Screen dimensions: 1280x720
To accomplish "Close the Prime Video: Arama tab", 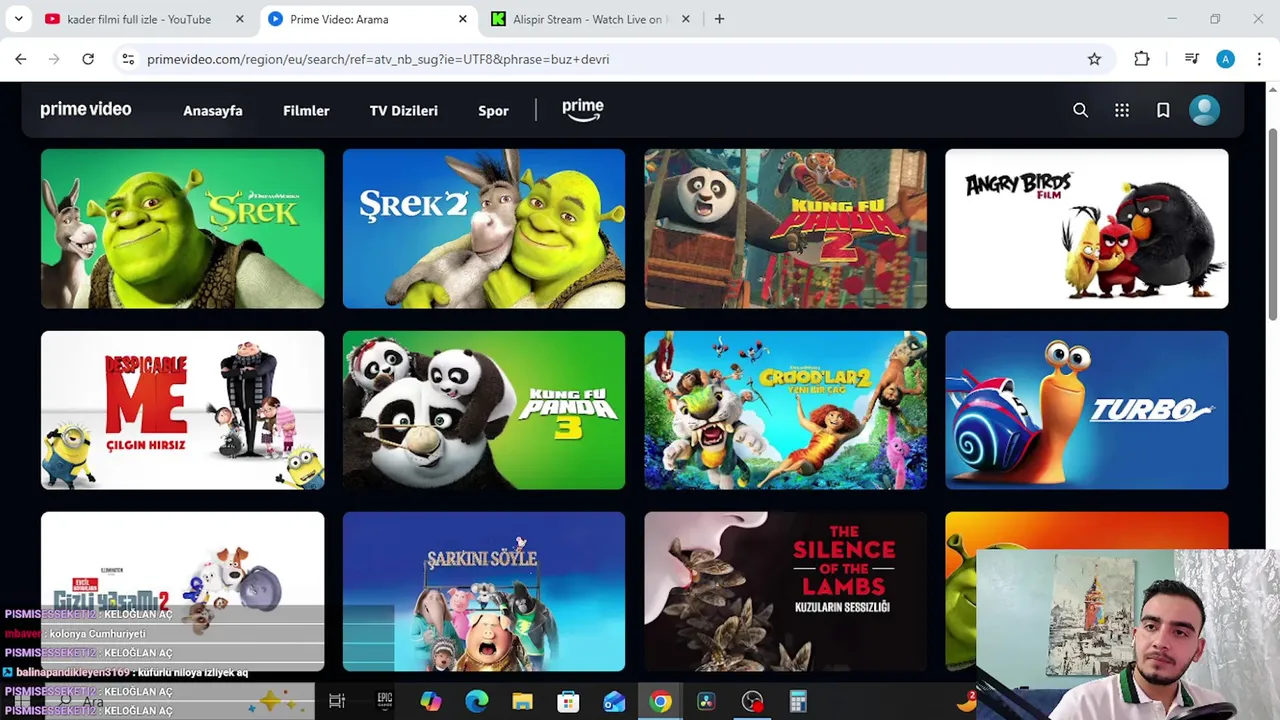I will (462, 19).
